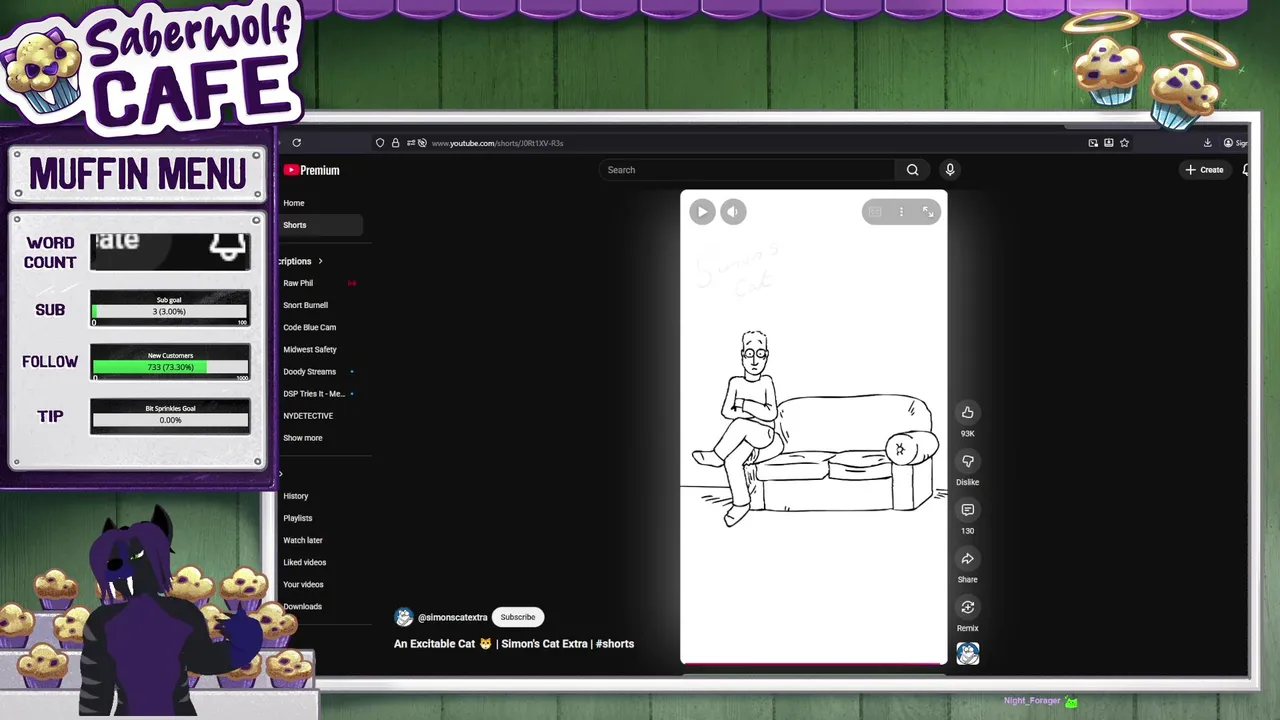Play the Shorts video
Screen dimensions: 1280x720
[x=702, y=211]
